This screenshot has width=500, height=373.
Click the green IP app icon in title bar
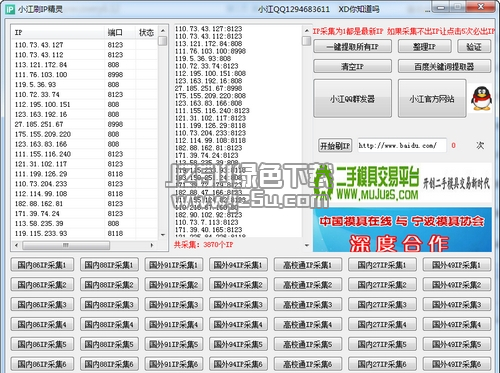(x=10, y=9)
